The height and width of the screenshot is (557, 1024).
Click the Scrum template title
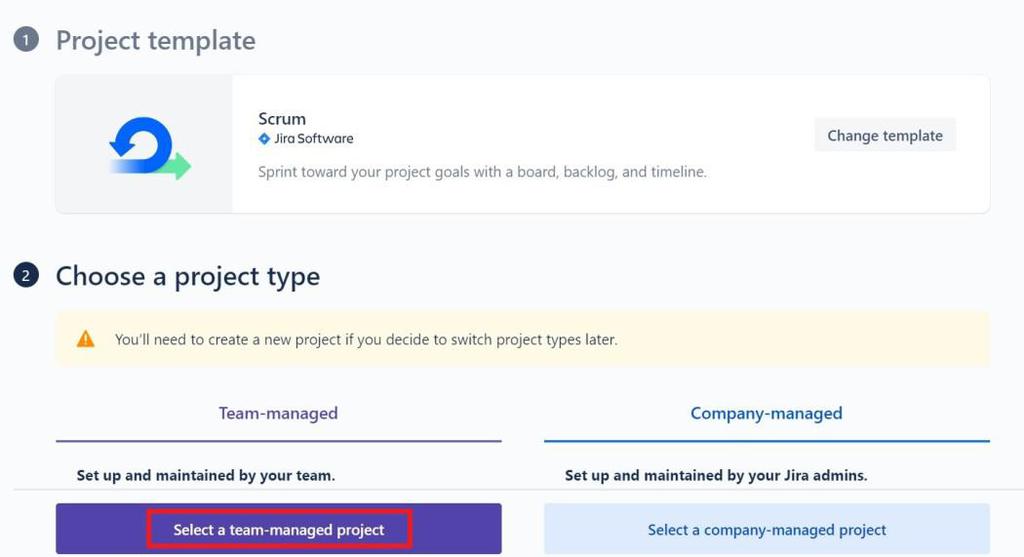pyautogui.click(x=282, y=118)
